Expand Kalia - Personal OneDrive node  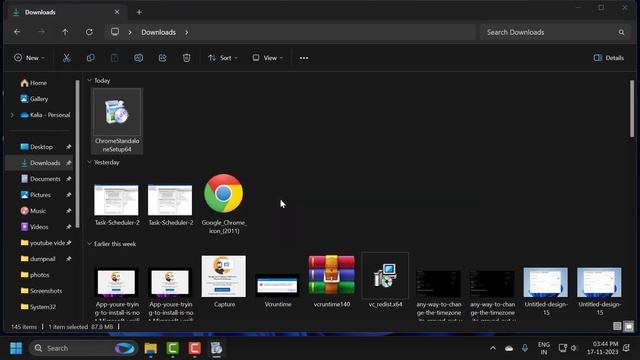[x=12, y=115]
